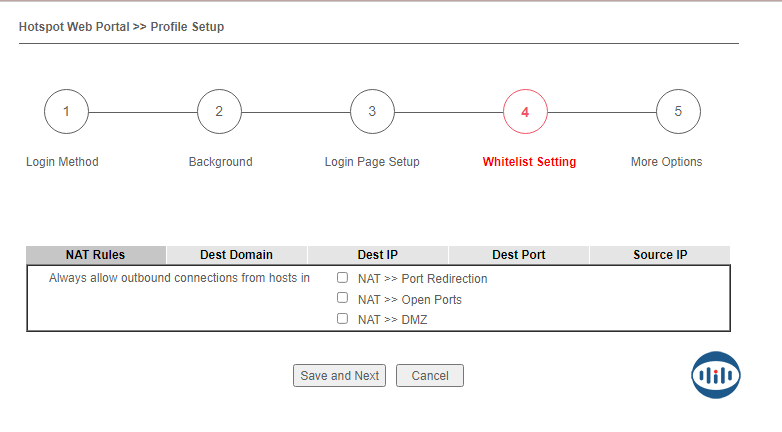Screen dimensions: 782x432
Task: Click the step 1 circle
Action: click(x=66, y=112)
